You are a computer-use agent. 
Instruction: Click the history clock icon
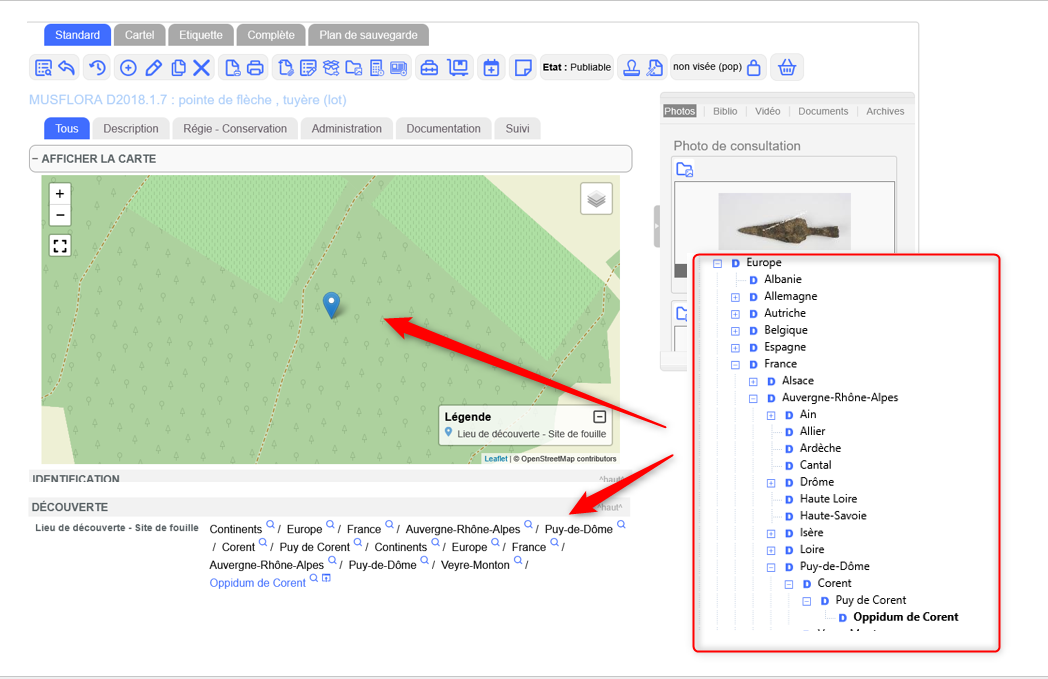pos(97,68)
